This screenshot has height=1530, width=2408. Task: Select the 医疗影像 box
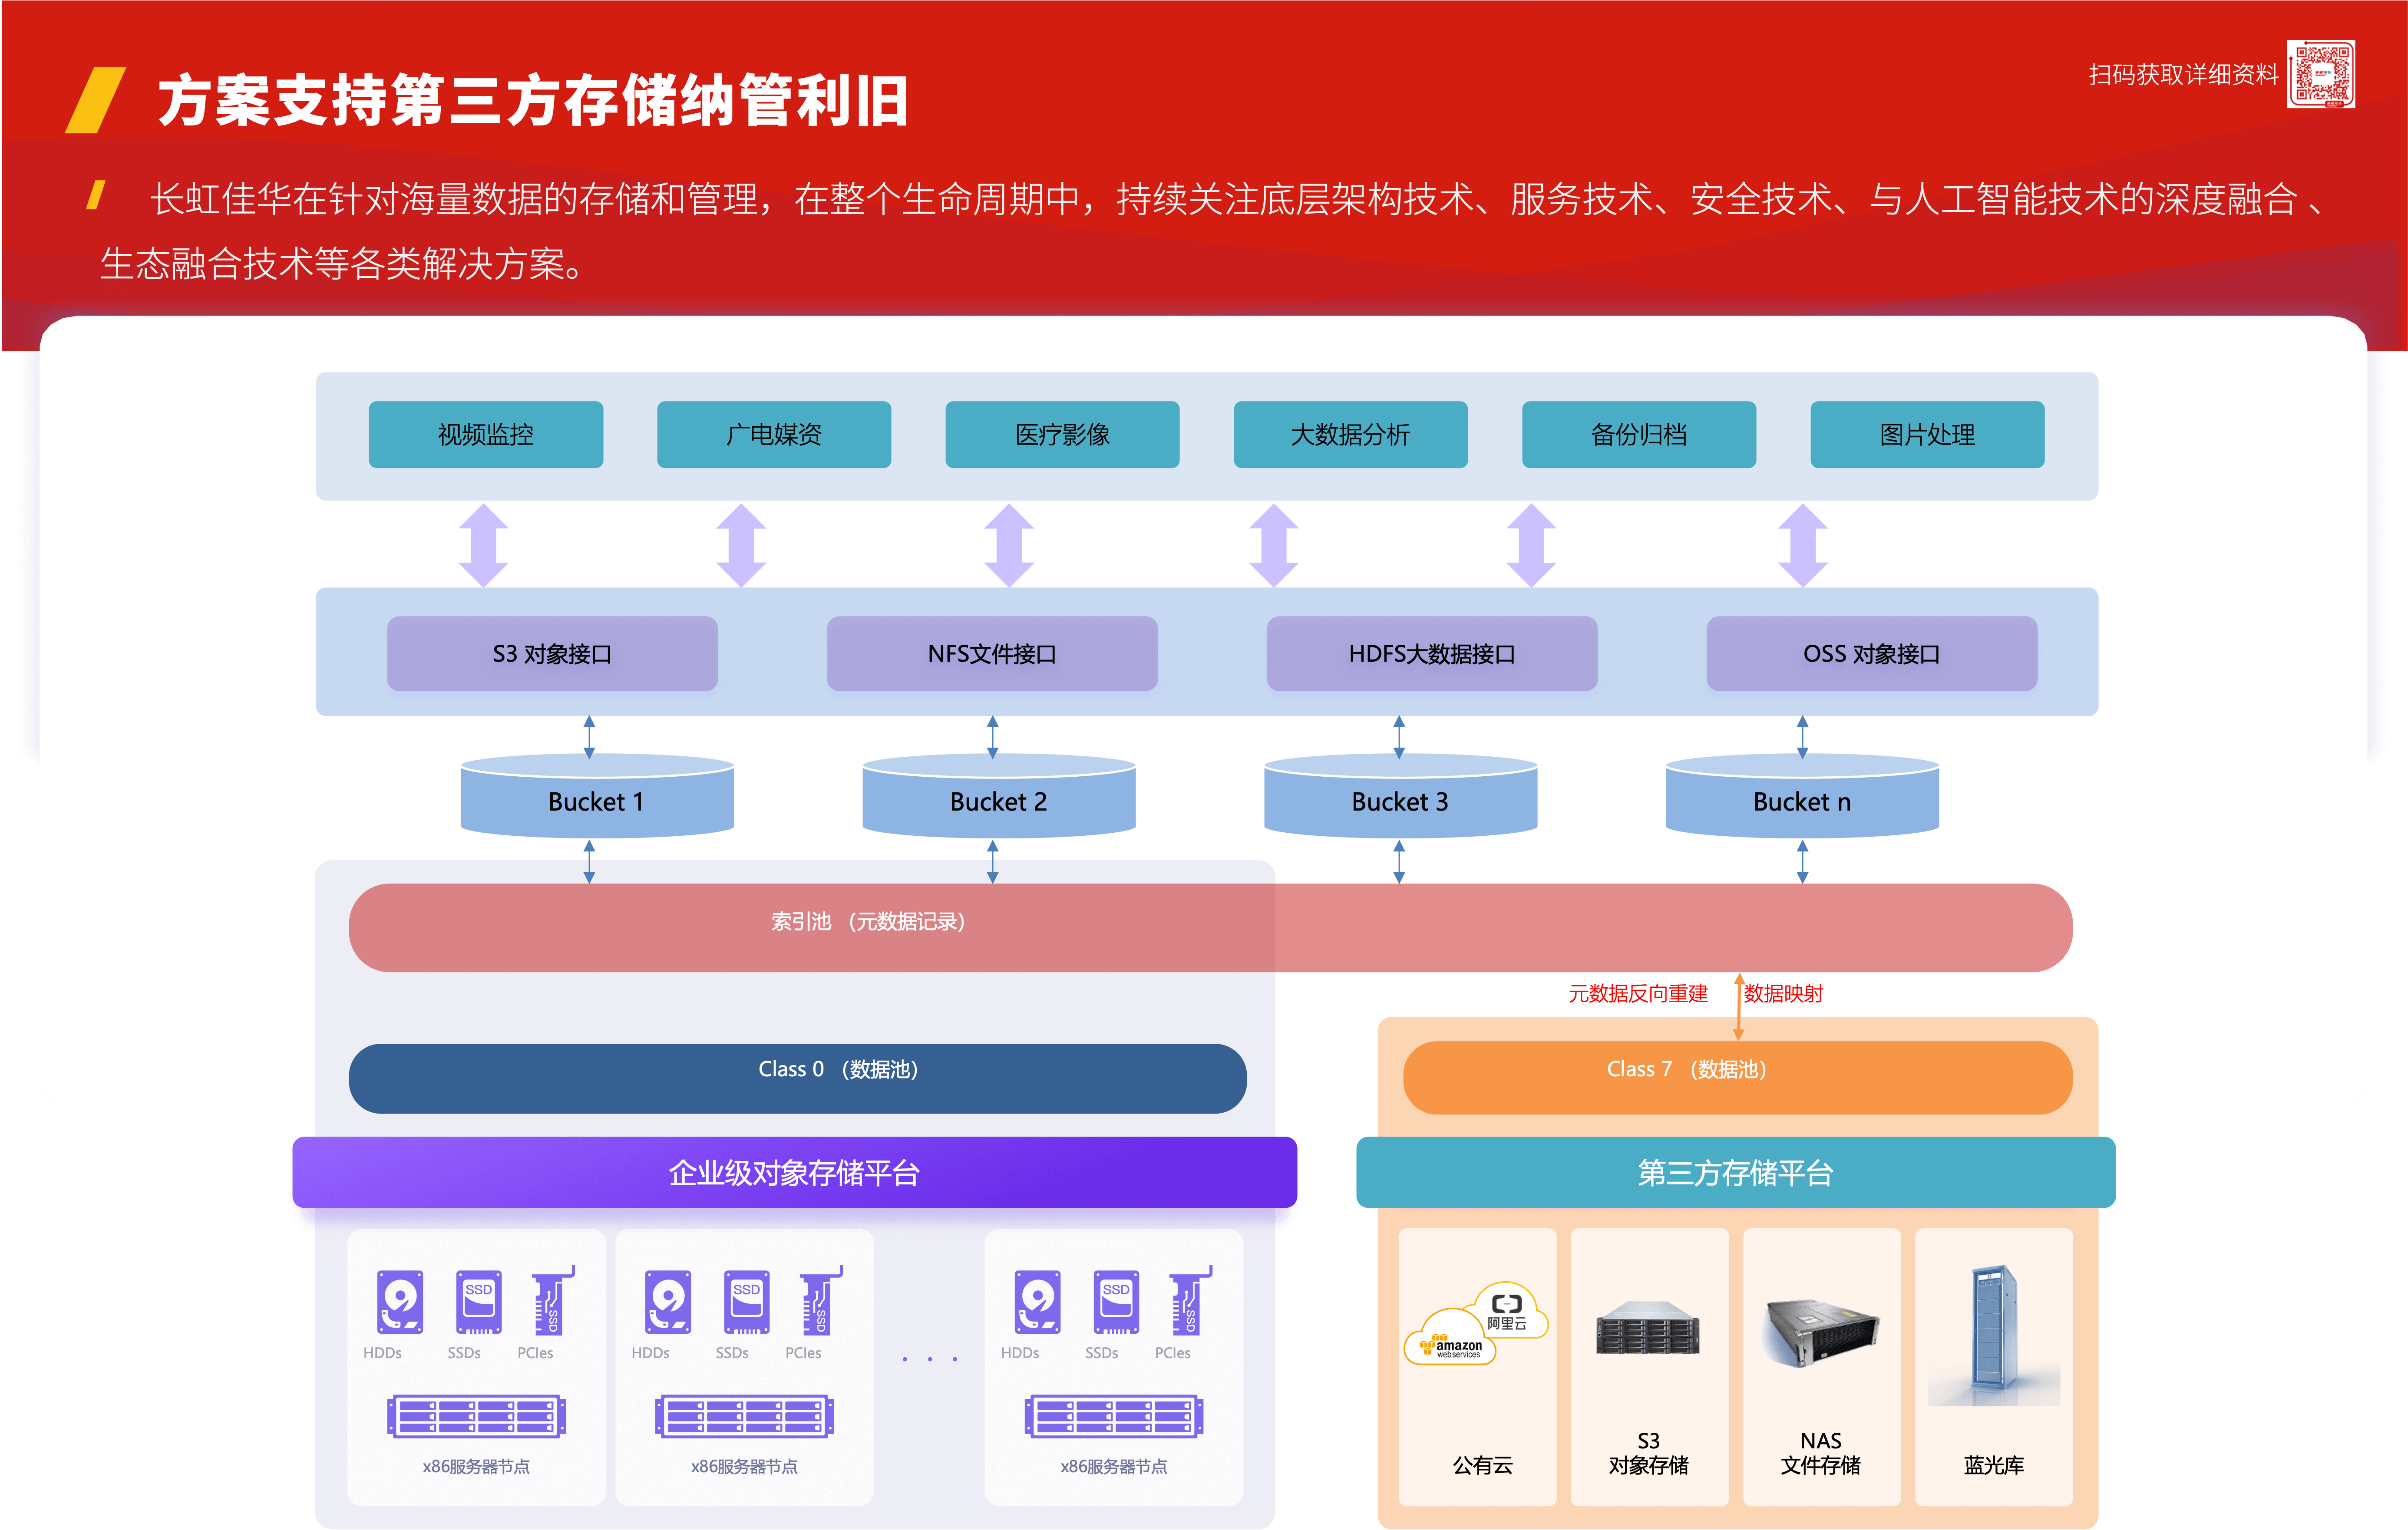(x=1062, y=434)
